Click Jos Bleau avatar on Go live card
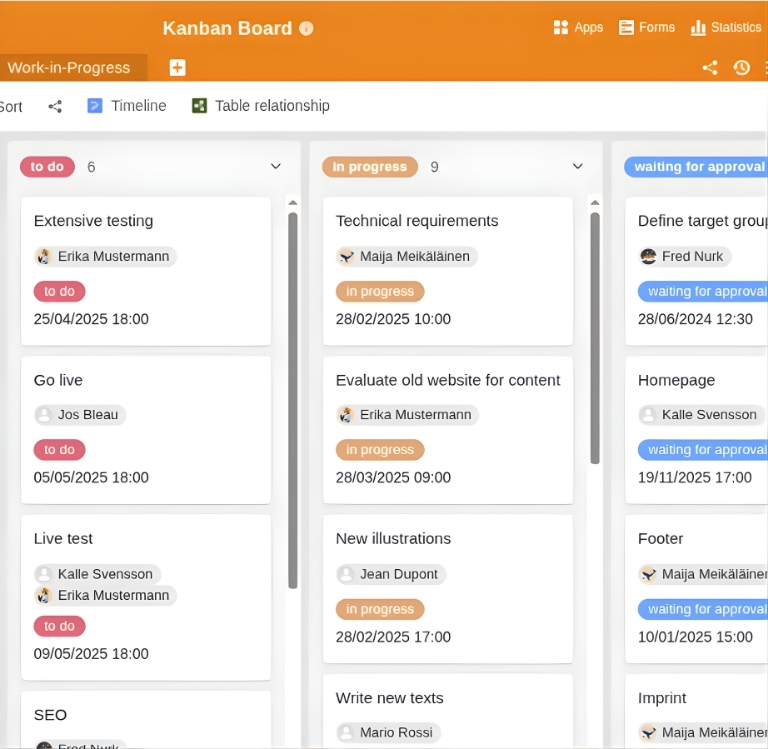This screenshot has width=768, height=749. click(44, 415)
